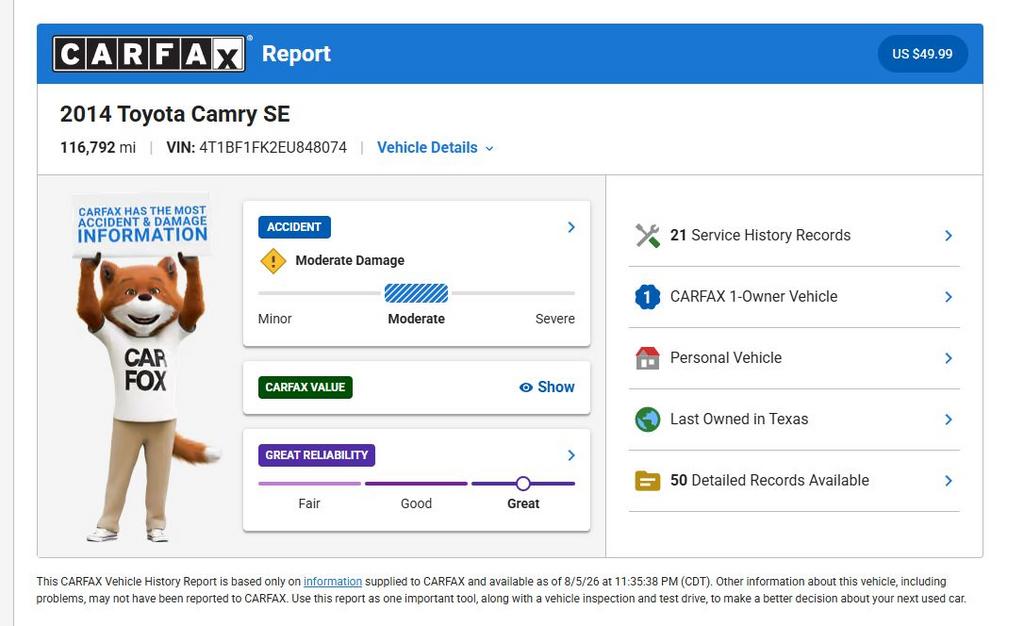Image resolution: width=1024 pixels, height=626 pixels.
Task: Show the hidden CARFAX Value
Action: (547, 387)
